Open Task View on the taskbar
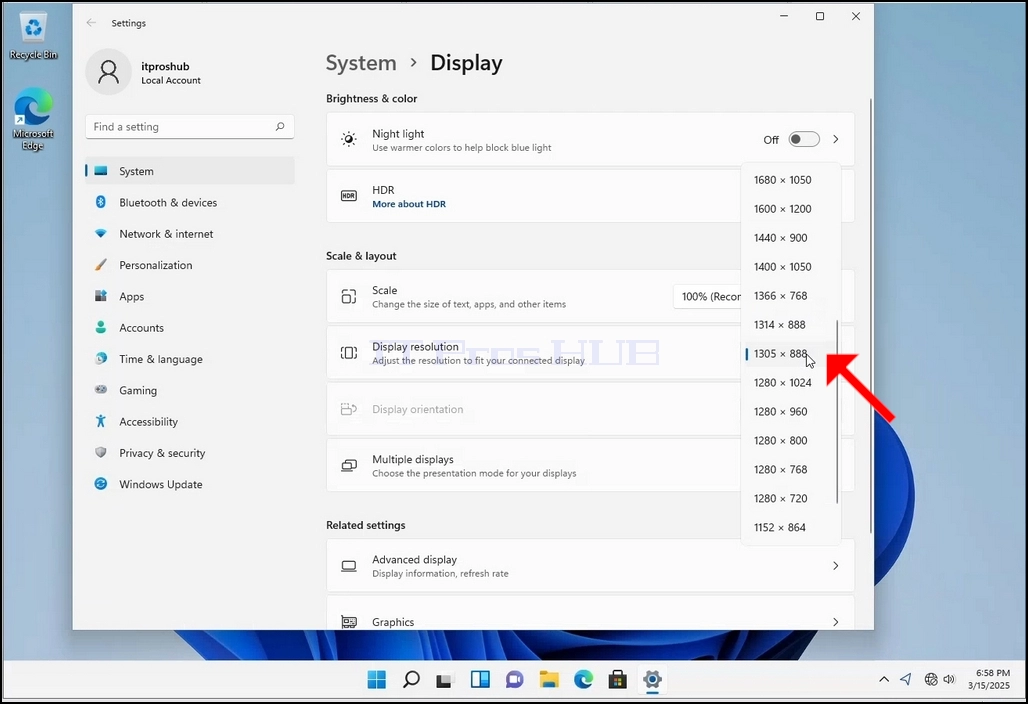 pos(445,680)
